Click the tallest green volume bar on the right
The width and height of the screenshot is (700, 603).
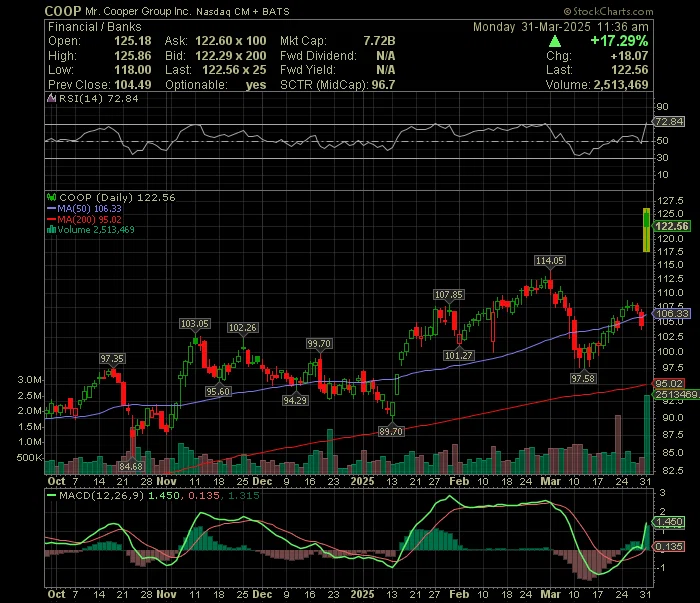click(x=647, y=434)
